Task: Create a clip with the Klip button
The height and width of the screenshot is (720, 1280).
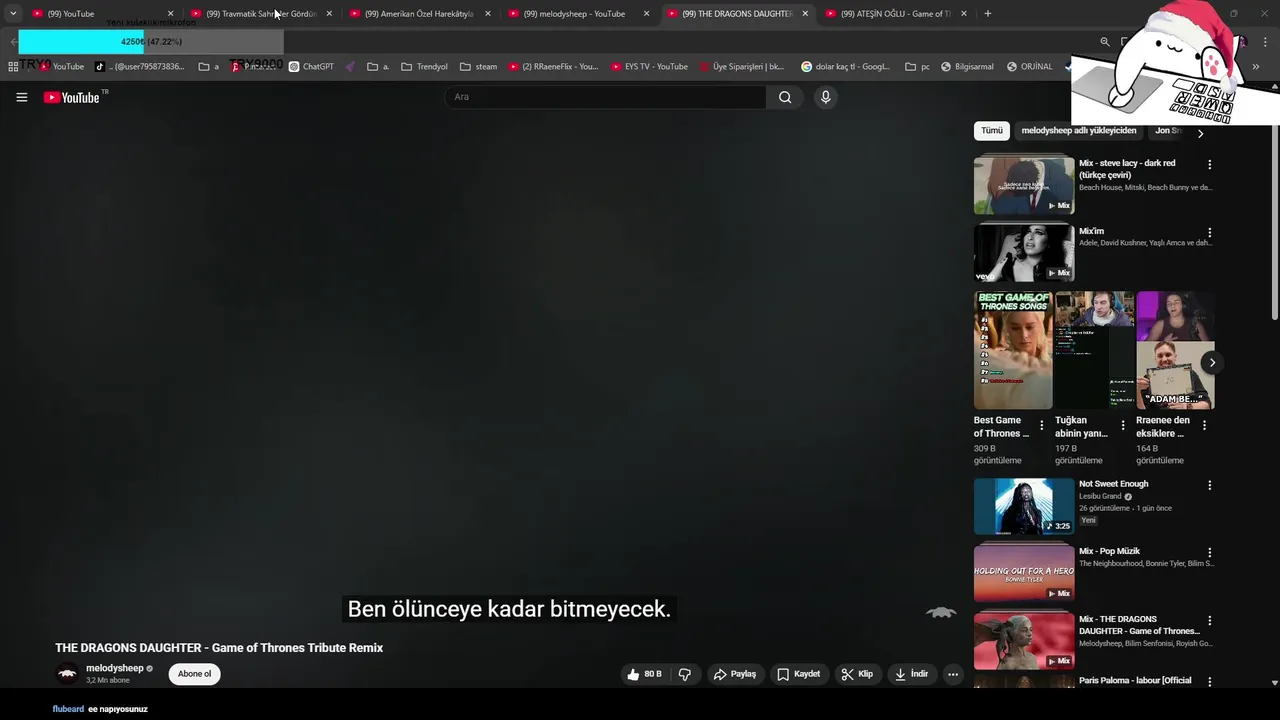Action: tap(857, 674)
